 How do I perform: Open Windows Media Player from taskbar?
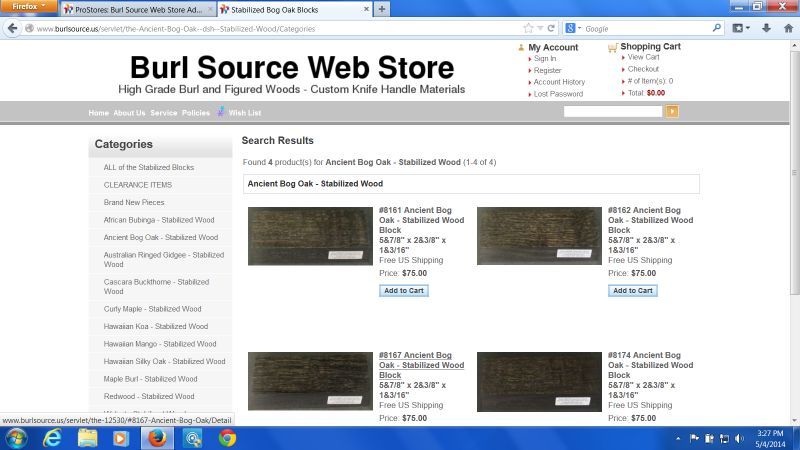pyautogui.click(x=121, y=438)
